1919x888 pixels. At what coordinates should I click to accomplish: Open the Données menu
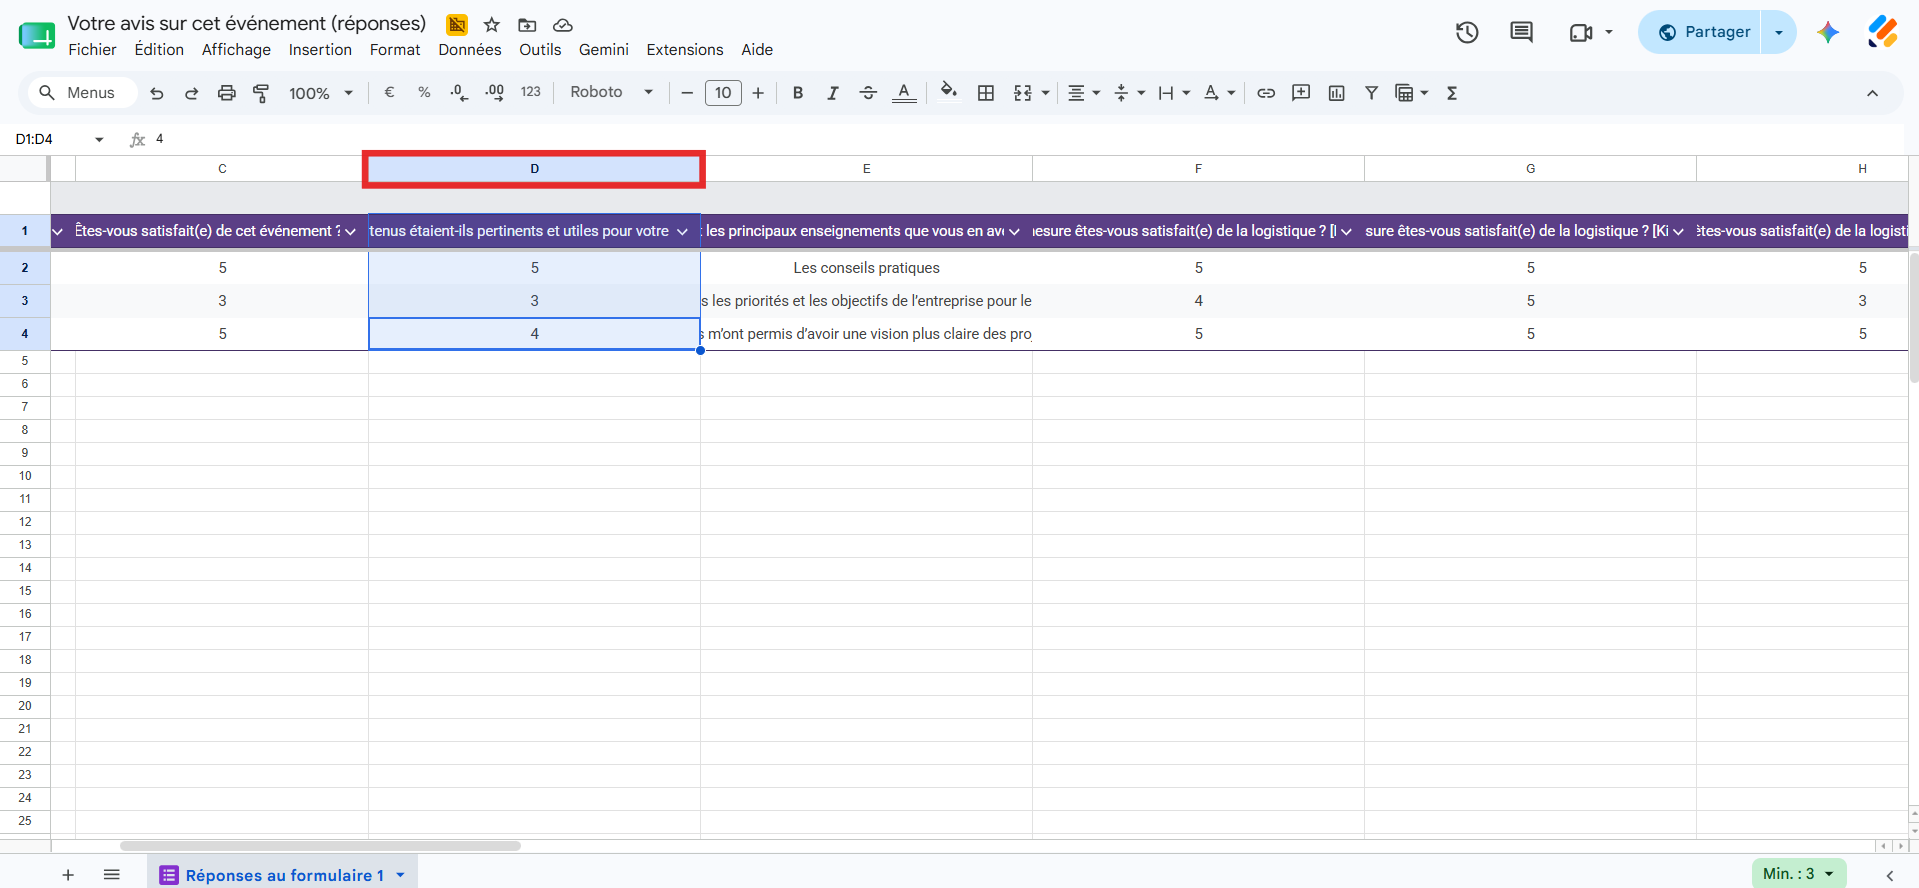click(x=470, y=50)
